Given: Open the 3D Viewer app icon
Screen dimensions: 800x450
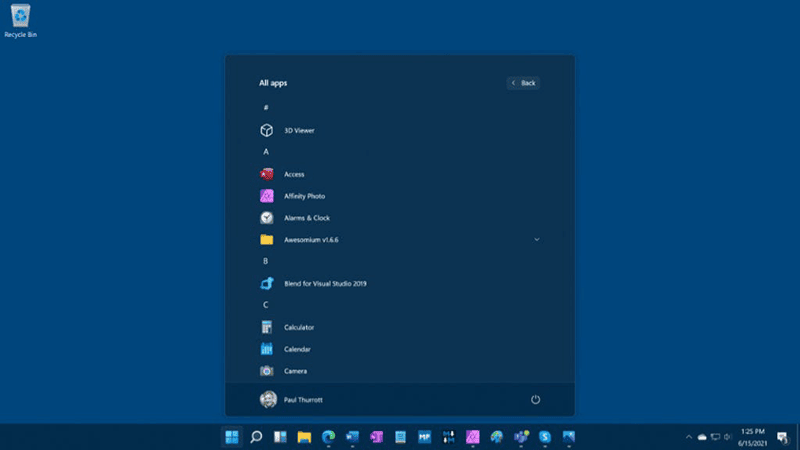Looking at the screenshot, I should (266, 130).
